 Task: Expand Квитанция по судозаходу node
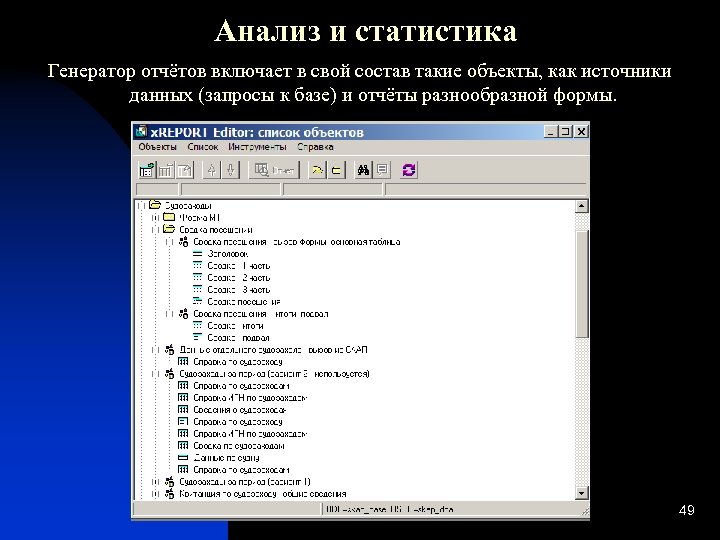pyautogui.click(x=155, y=494)
